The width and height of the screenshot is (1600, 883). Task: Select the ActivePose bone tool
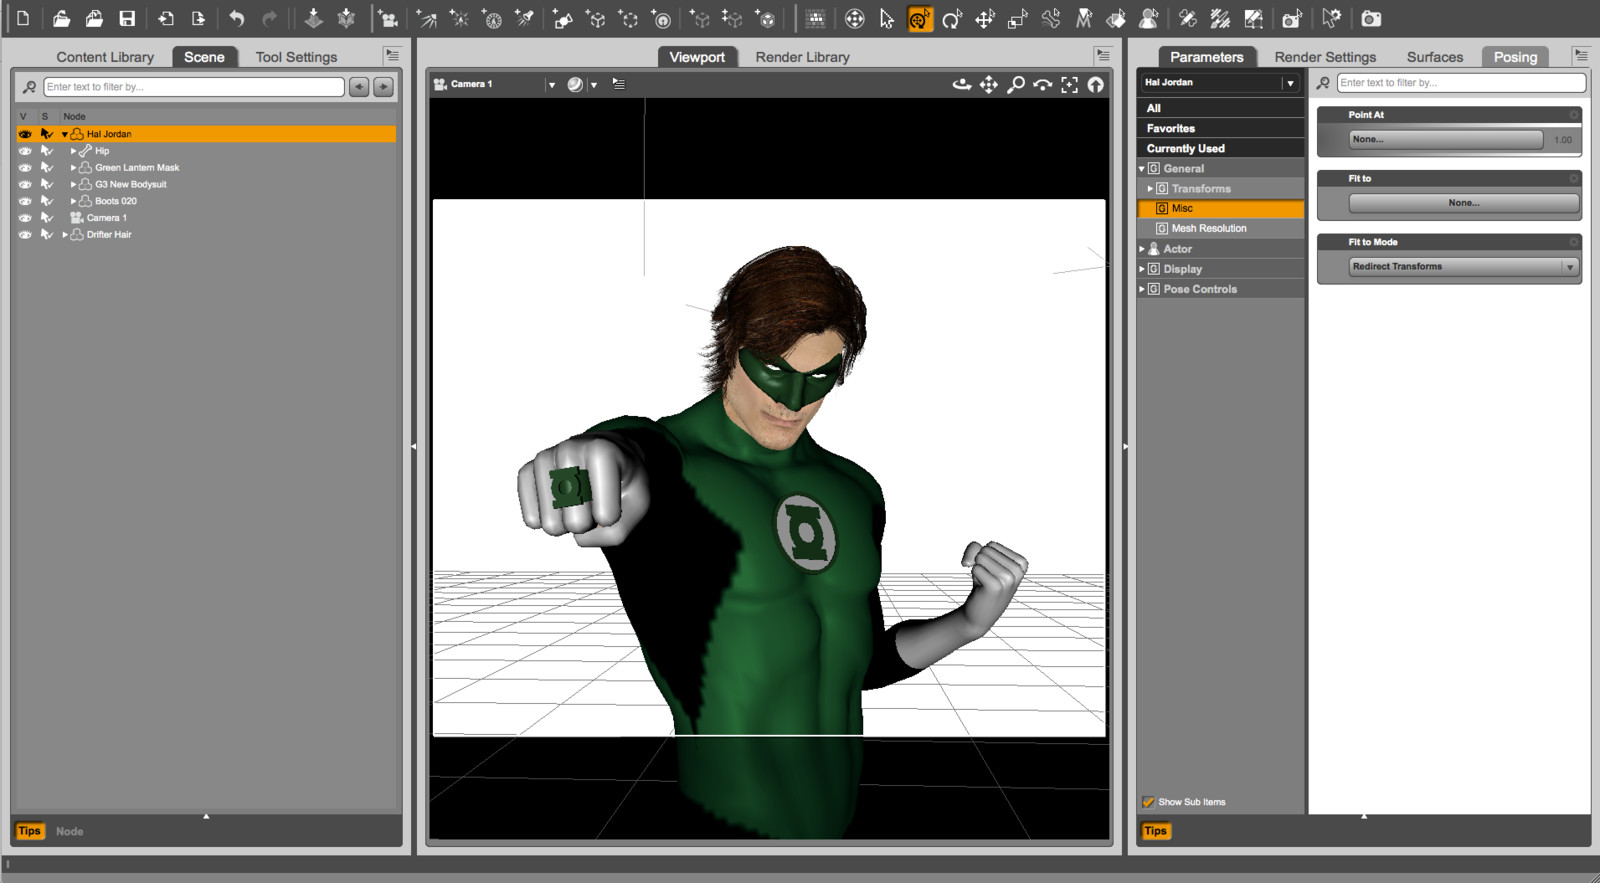click(1051, 18)
